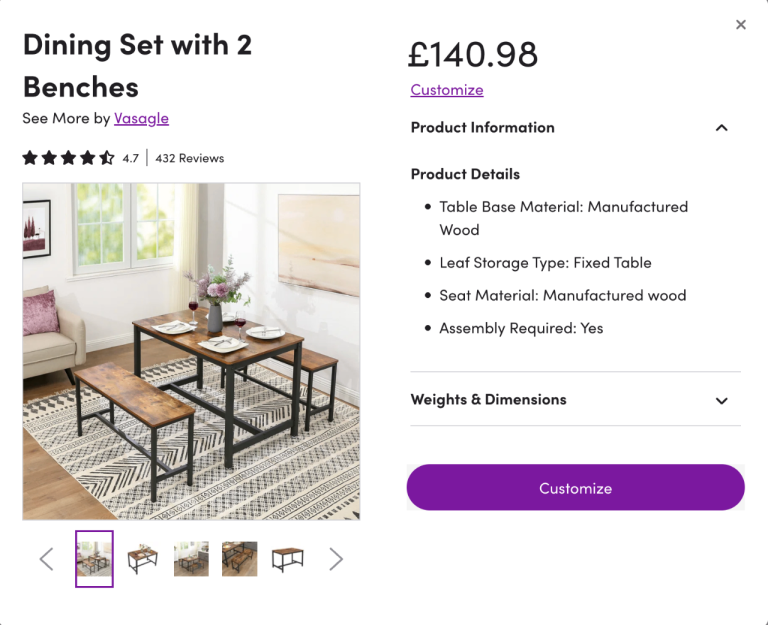
Task: Select the fifth thumbnail of table only
Action: [x=287, y=559]
